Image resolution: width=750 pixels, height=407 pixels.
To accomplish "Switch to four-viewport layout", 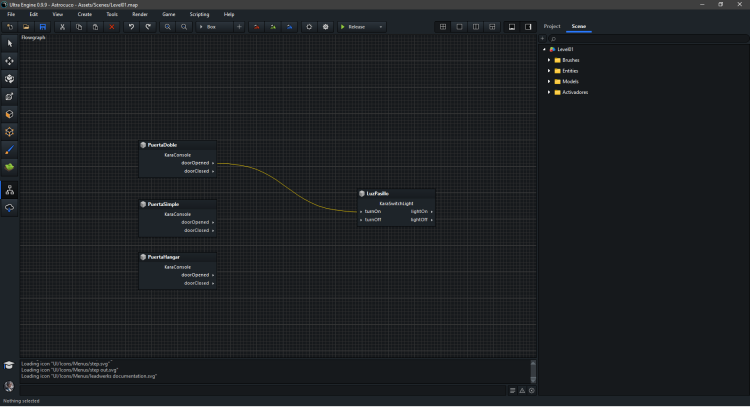I will click(x=443, y=27).
